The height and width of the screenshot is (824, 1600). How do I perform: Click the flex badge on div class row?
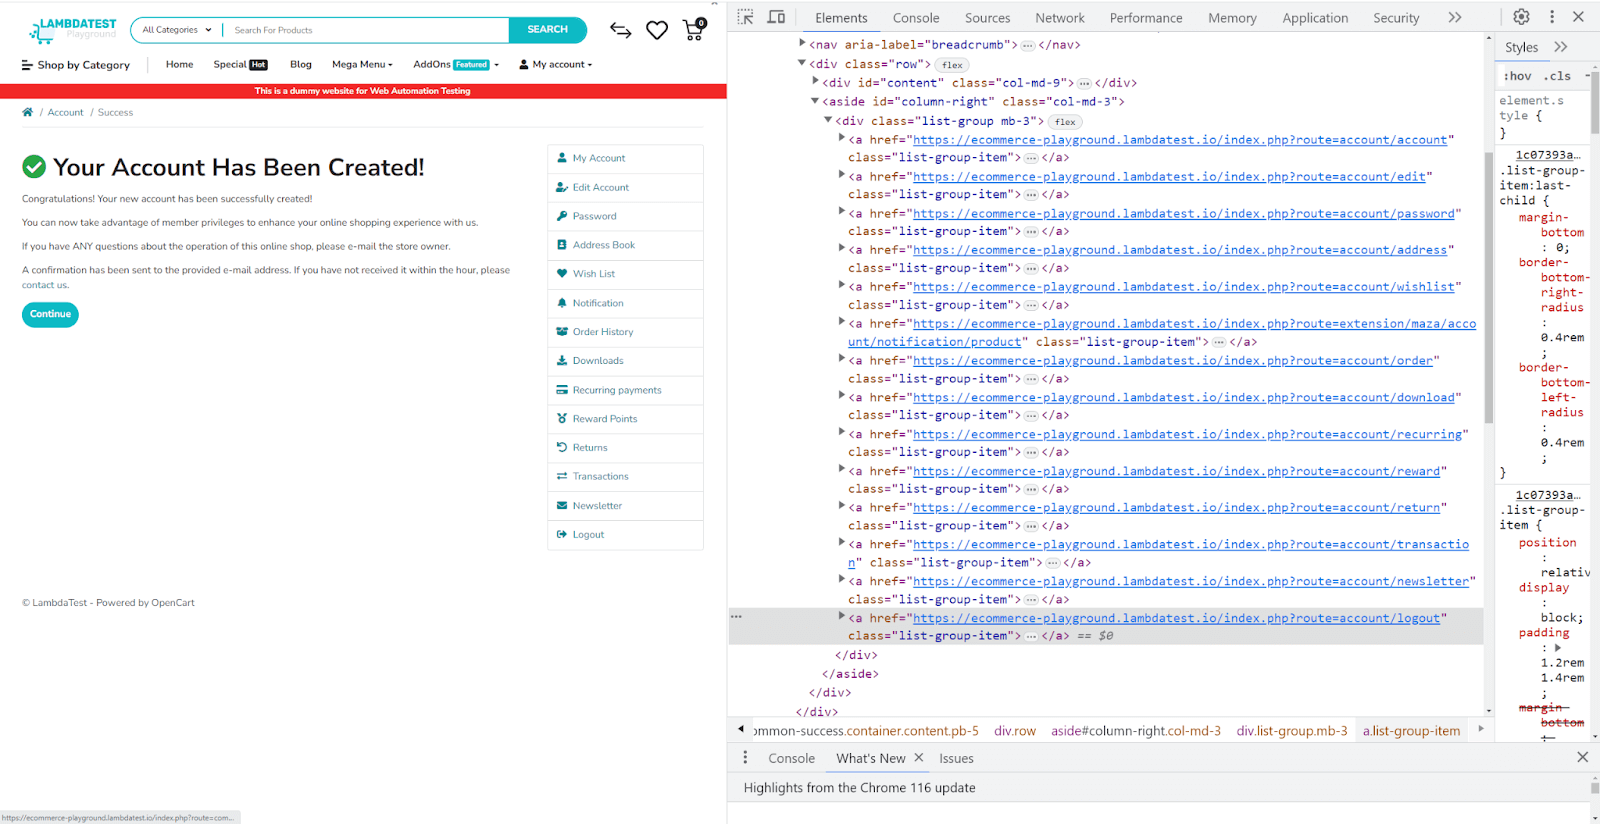[x=952, y=65]
